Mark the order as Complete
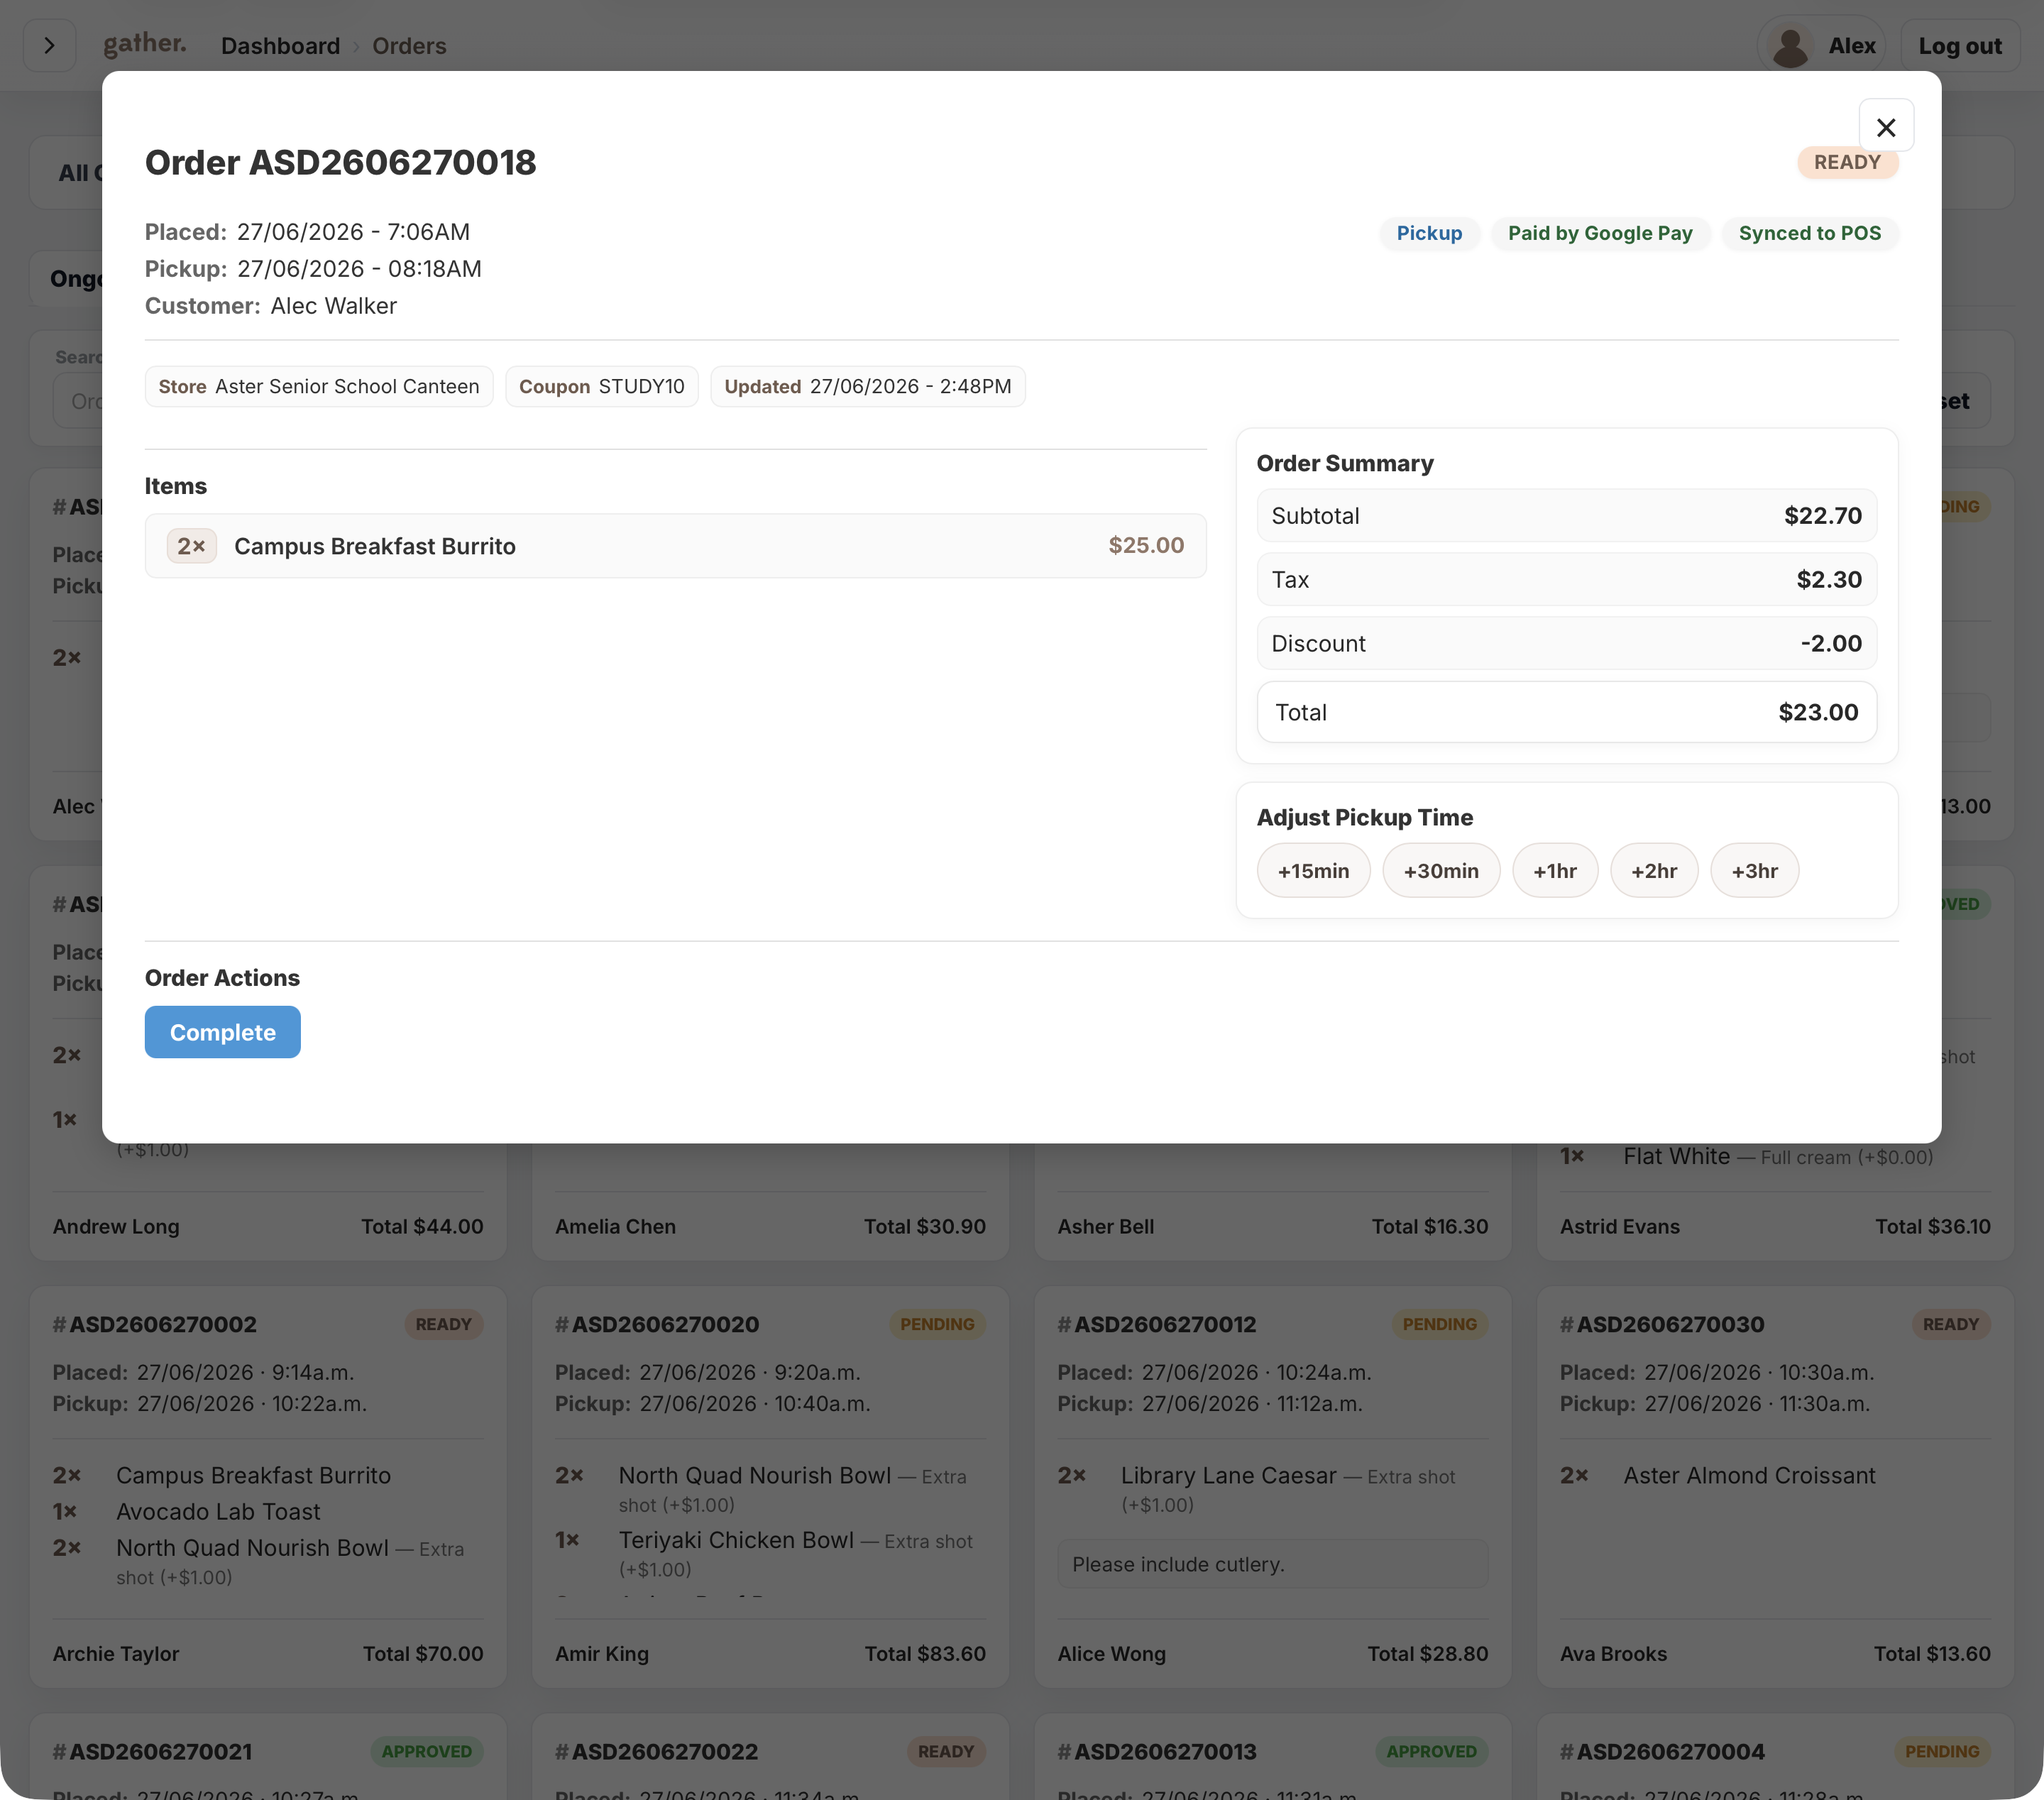 coord(222,1032)
